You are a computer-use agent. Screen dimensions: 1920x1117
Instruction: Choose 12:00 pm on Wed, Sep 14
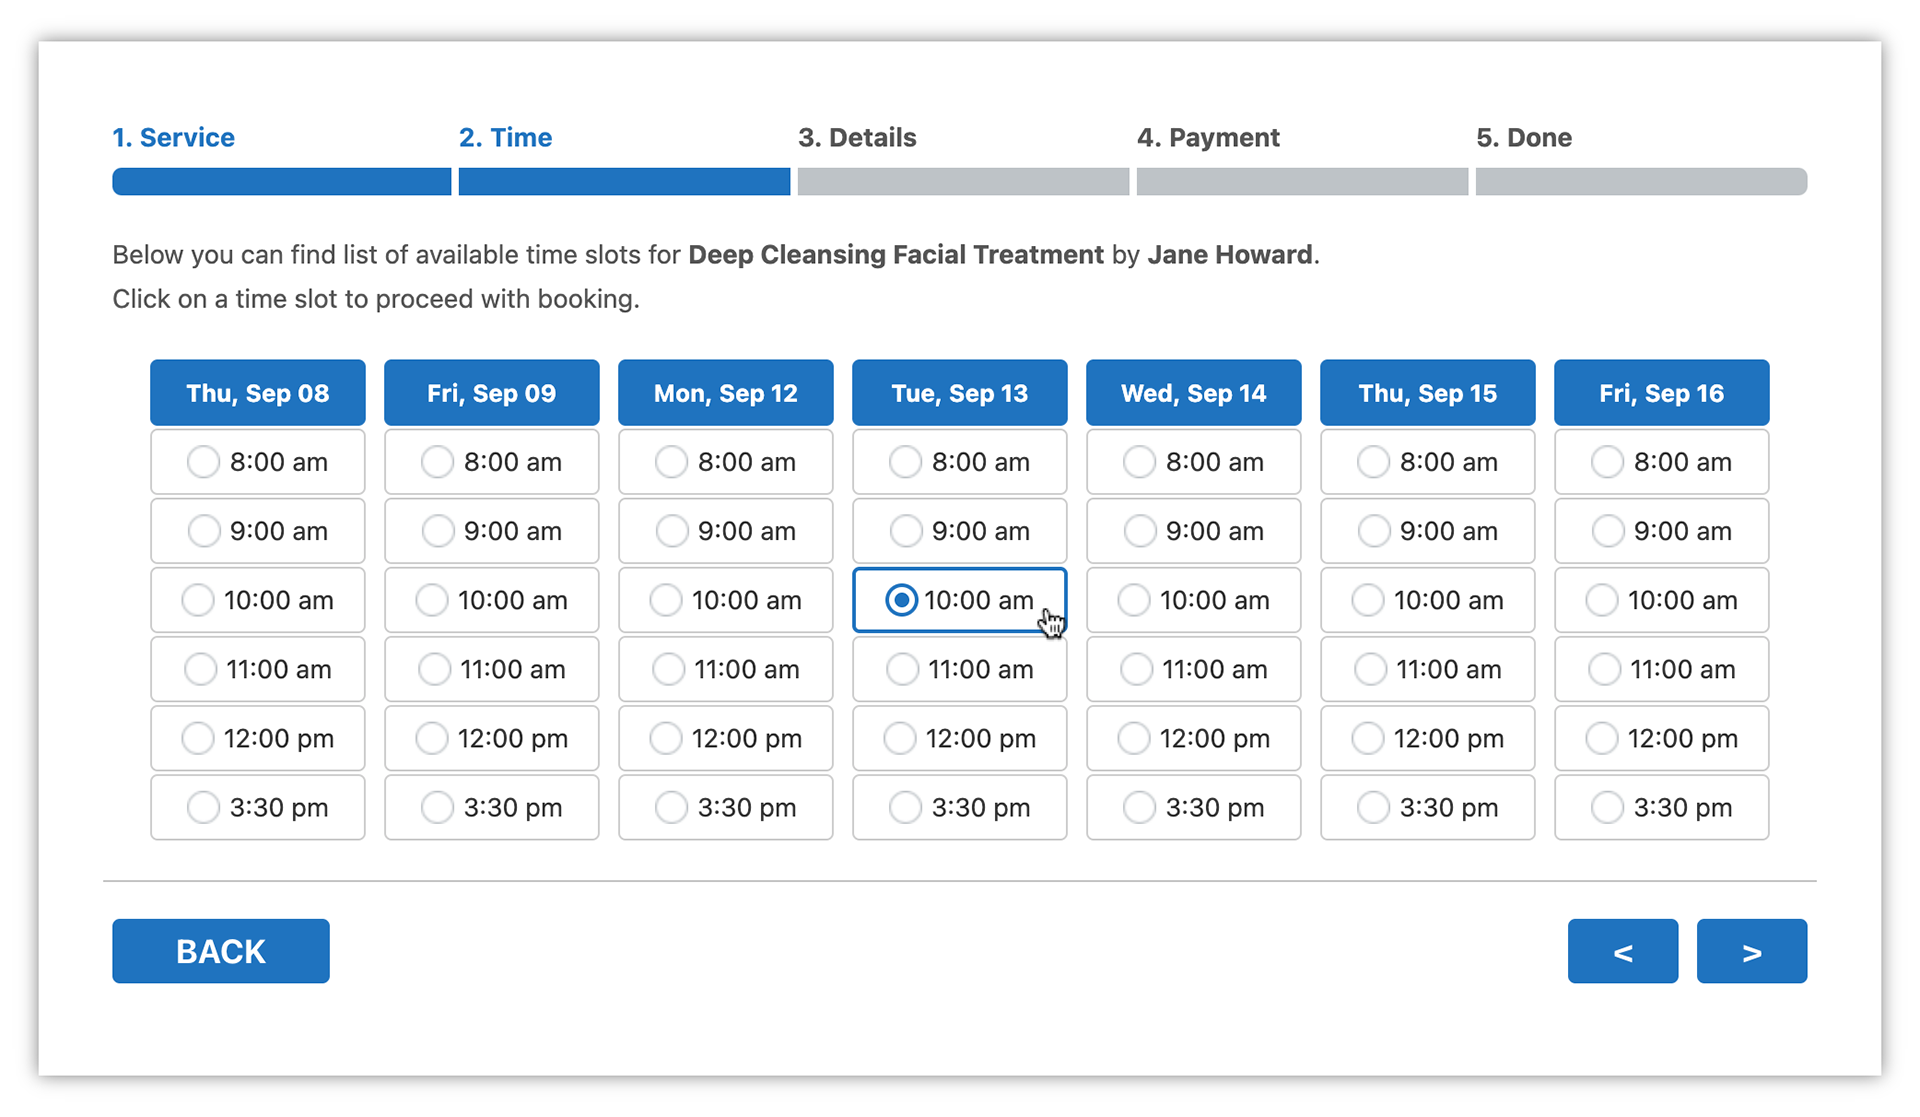[1194, 738]
